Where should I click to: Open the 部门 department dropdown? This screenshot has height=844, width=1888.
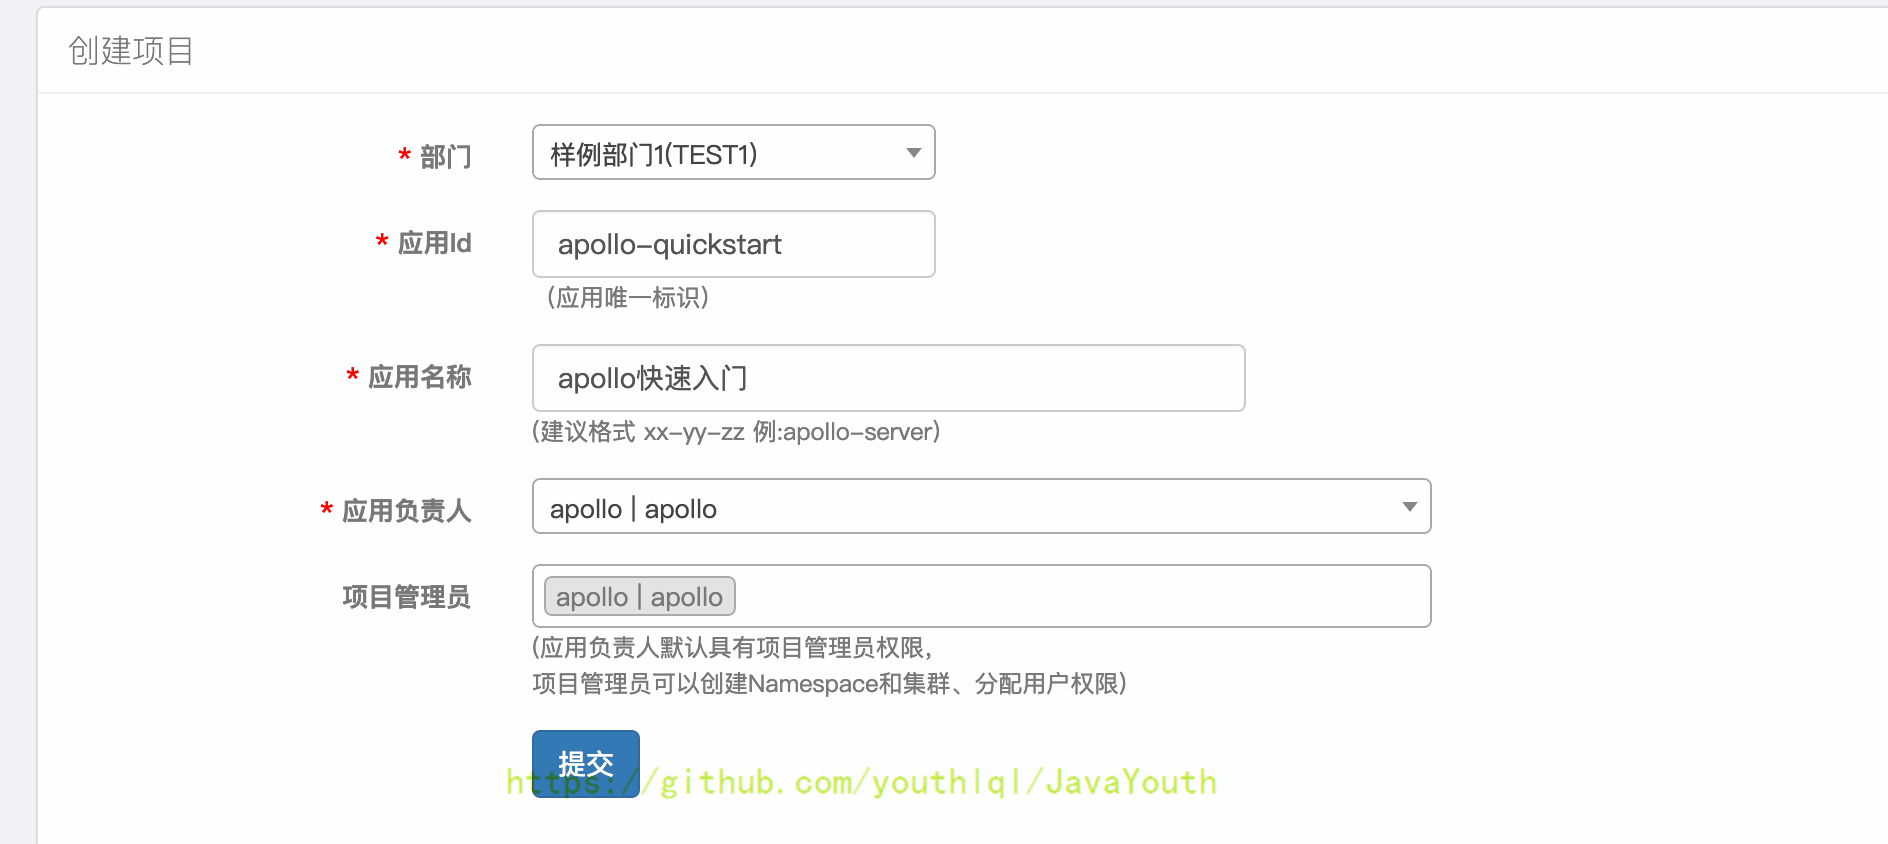pyautogui.click(x=733, y=152)
